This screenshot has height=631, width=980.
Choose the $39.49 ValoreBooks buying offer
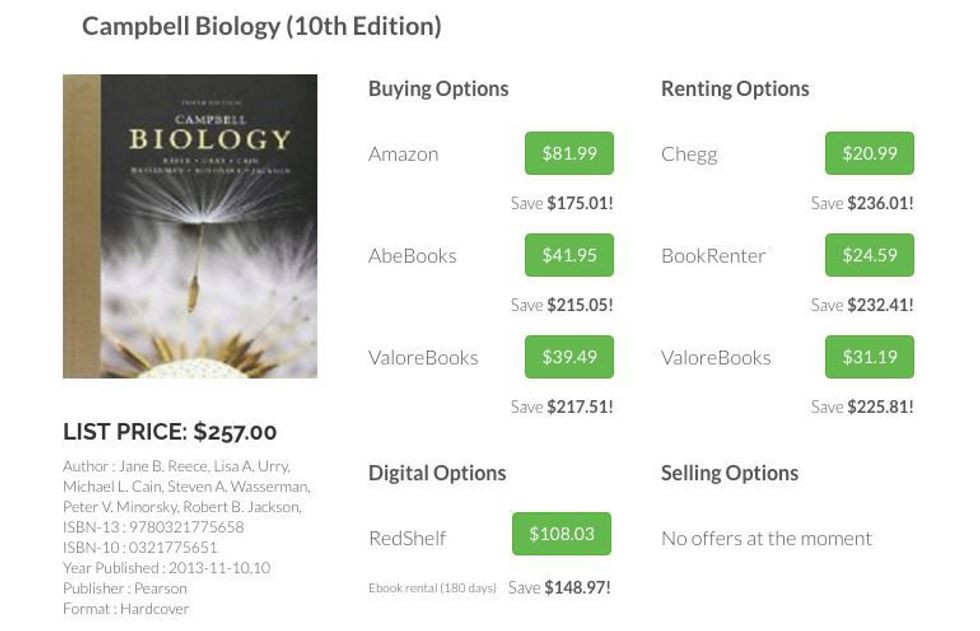coord(569,357)
